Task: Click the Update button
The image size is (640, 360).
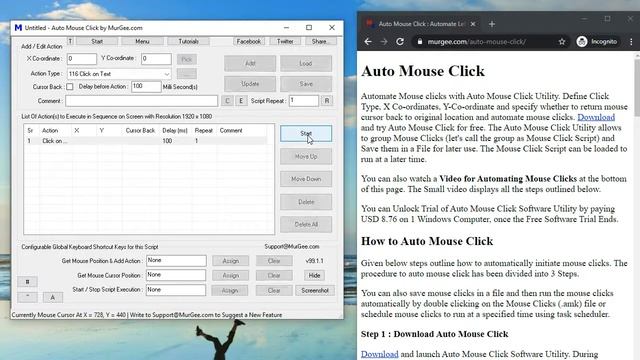Action: 250,84
